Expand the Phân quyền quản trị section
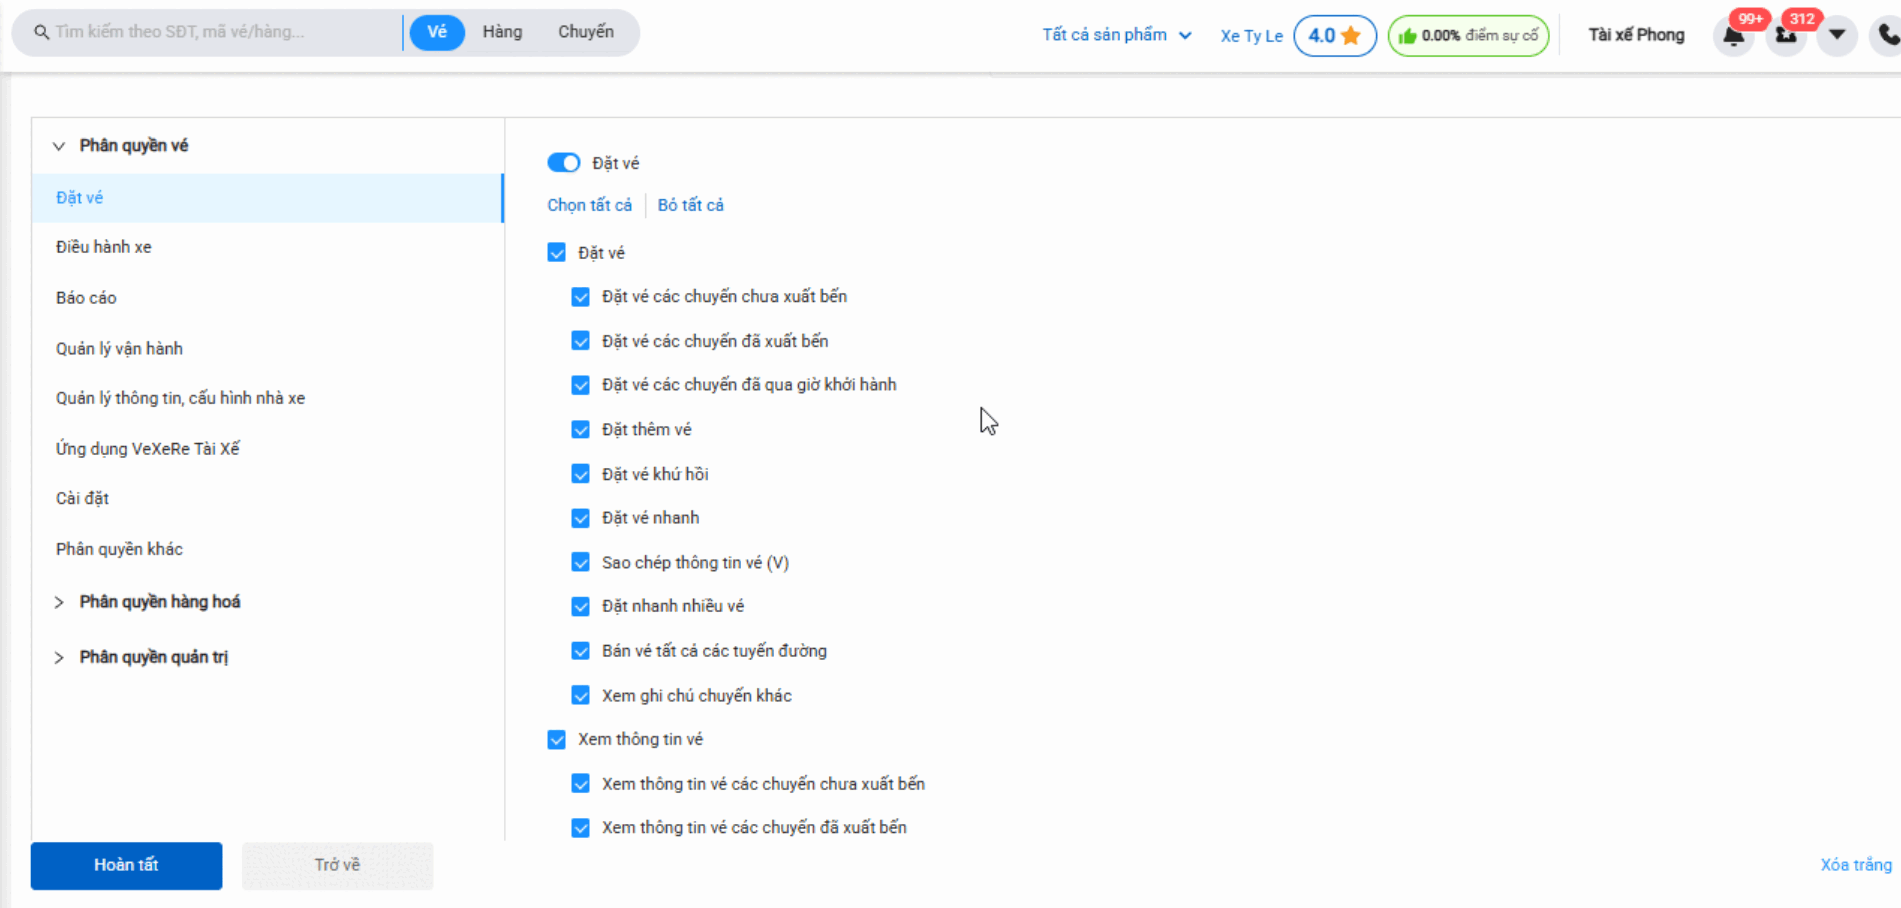Viewport: 1901px width, 908px height. 59,658
